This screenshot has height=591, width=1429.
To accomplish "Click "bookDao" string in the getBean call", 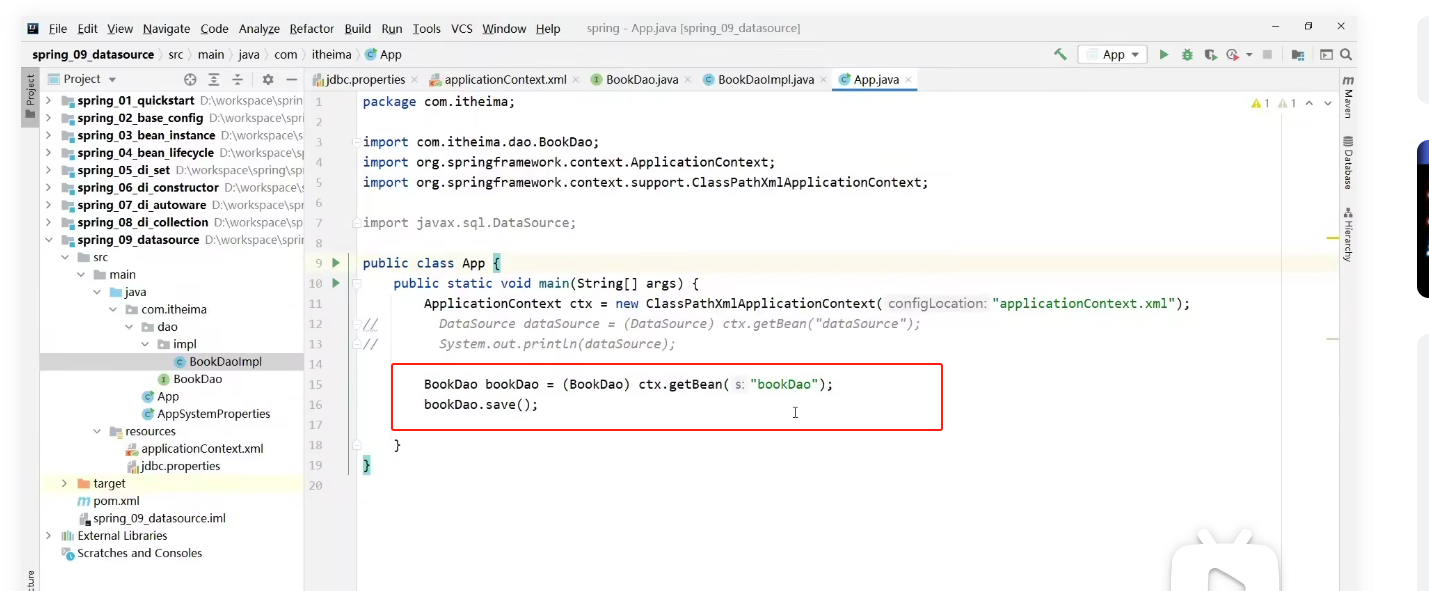I will point(784,384).
